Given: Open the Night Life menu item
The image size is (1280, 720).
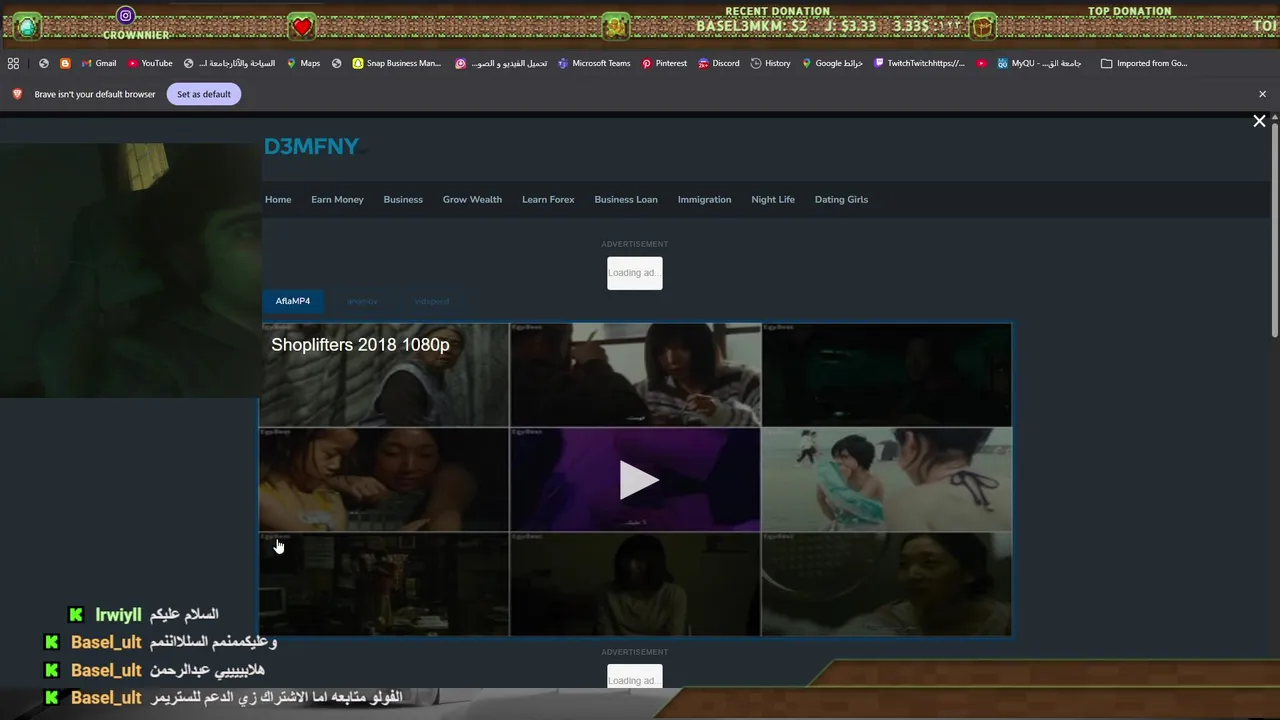Looking at the screenshot, I should [x=773, y=199].
